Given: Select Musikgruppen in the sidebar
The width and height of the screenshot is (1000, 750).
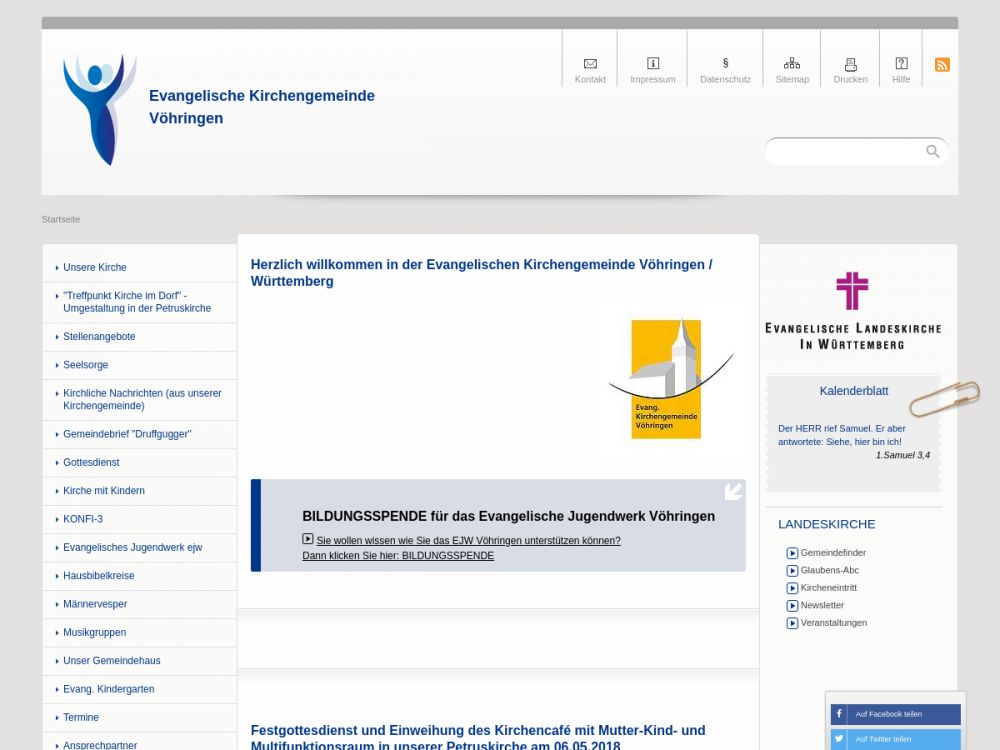Looking at the screenshot, I should [94, 633].
